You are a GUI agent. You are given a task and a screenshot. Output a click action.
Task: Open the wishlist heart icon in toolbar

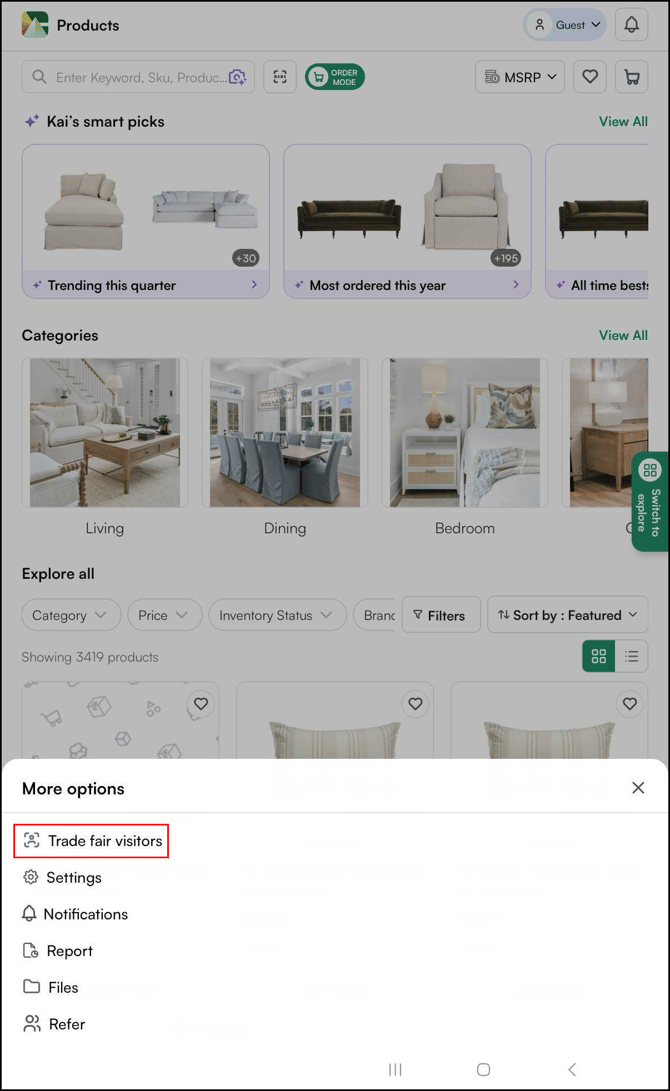tap(589, 77)
